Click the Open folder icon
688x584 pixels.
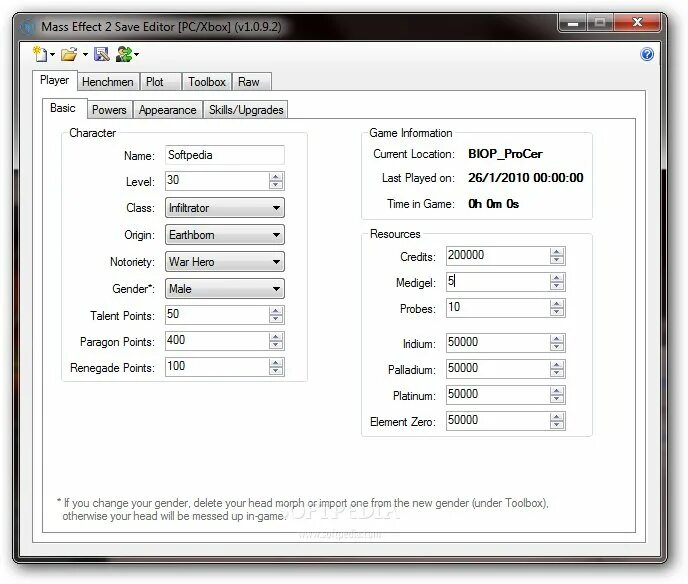[69, 54]
